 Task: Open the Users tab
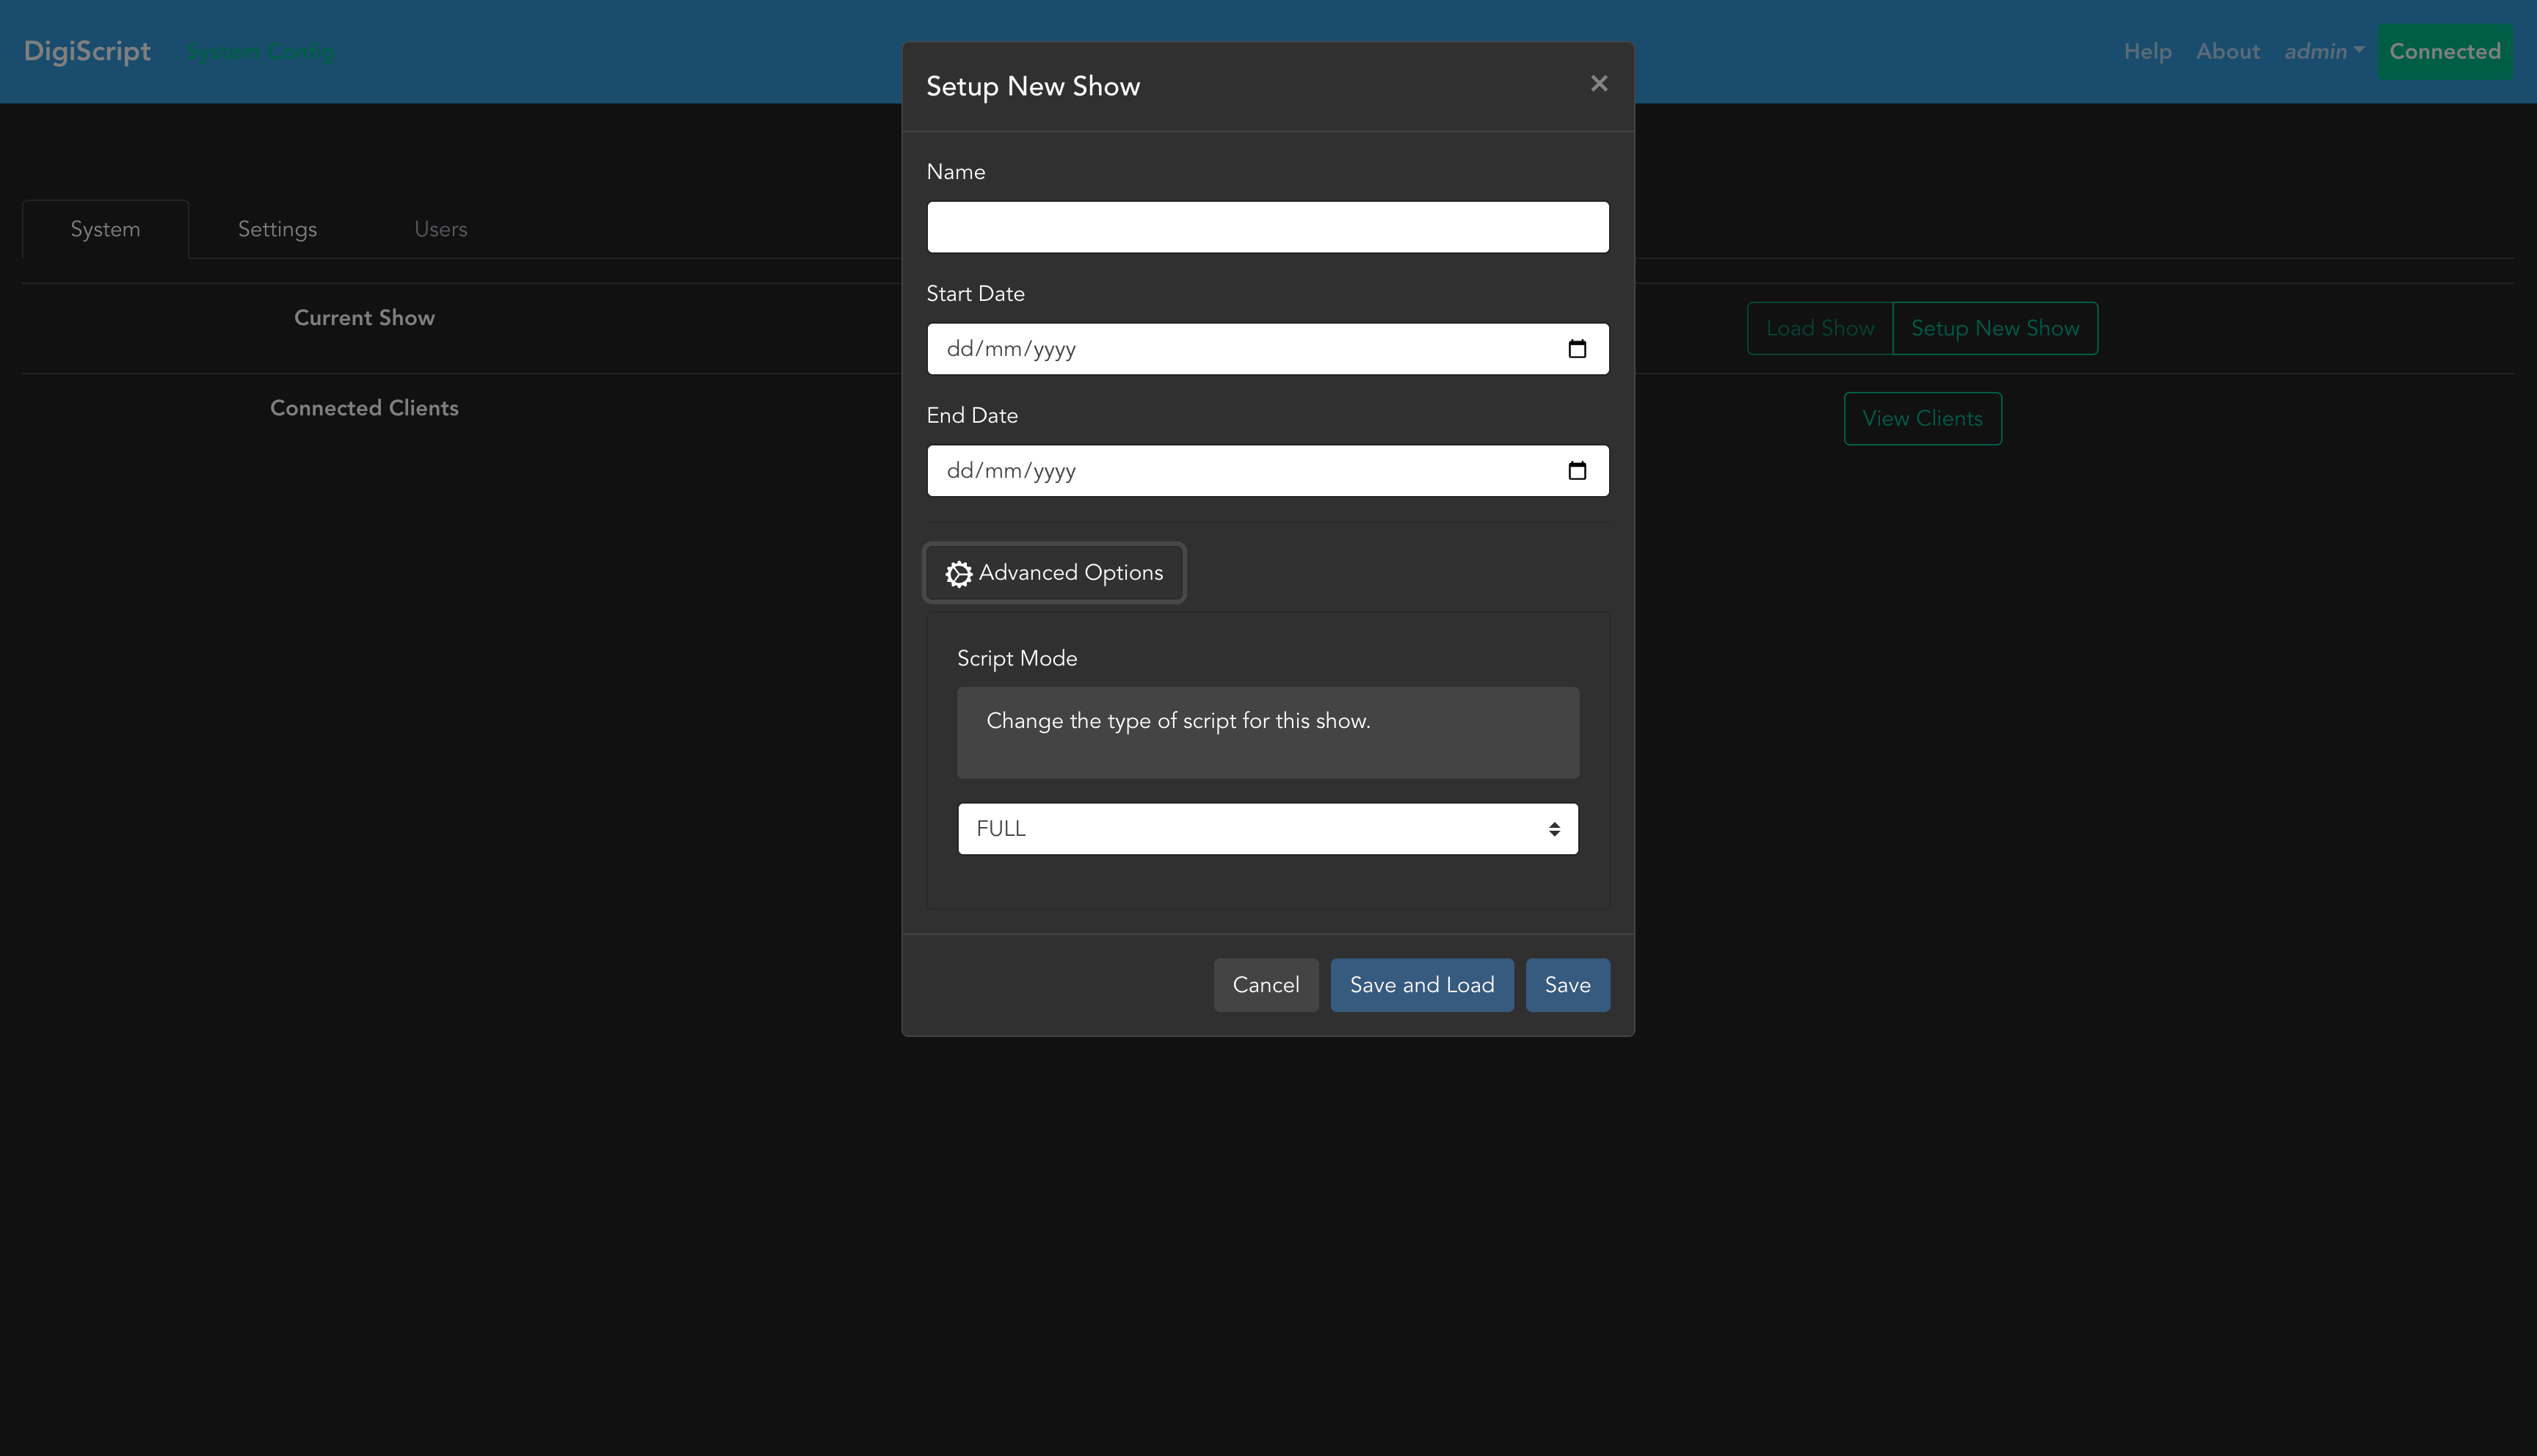(x=440, y=229)
